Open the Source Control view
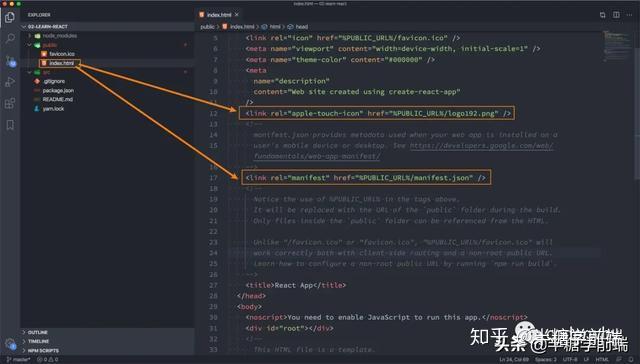 pos(10,61)
